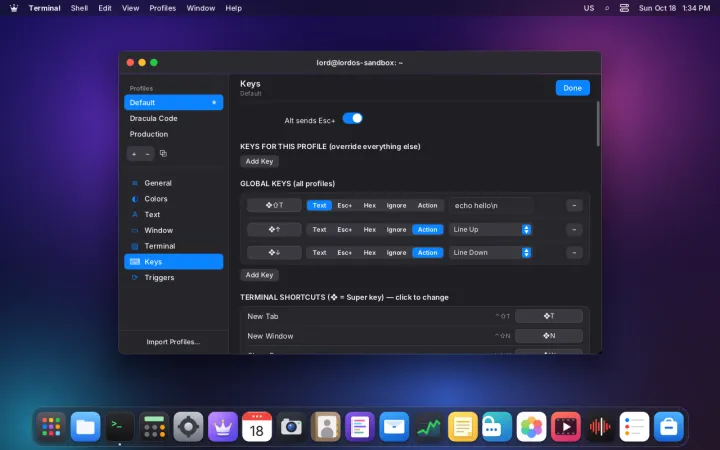Select Esc+ mode for Line Down row
The width and height of the screenshot is (720, 450).
344,253
